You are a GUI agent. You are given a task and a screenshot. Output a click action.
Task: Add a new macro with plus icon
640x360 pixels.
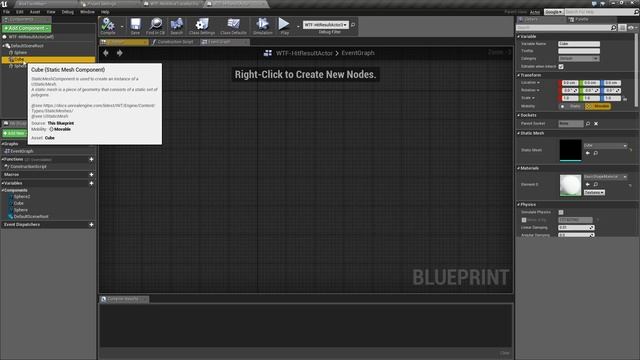(x=91, y=175)
